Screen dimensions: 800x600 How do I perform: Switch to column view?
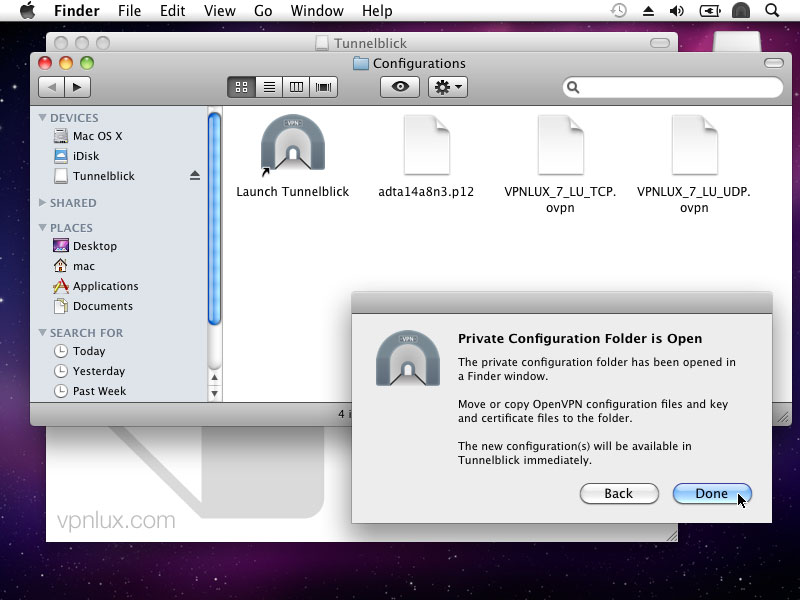[296, 87]
